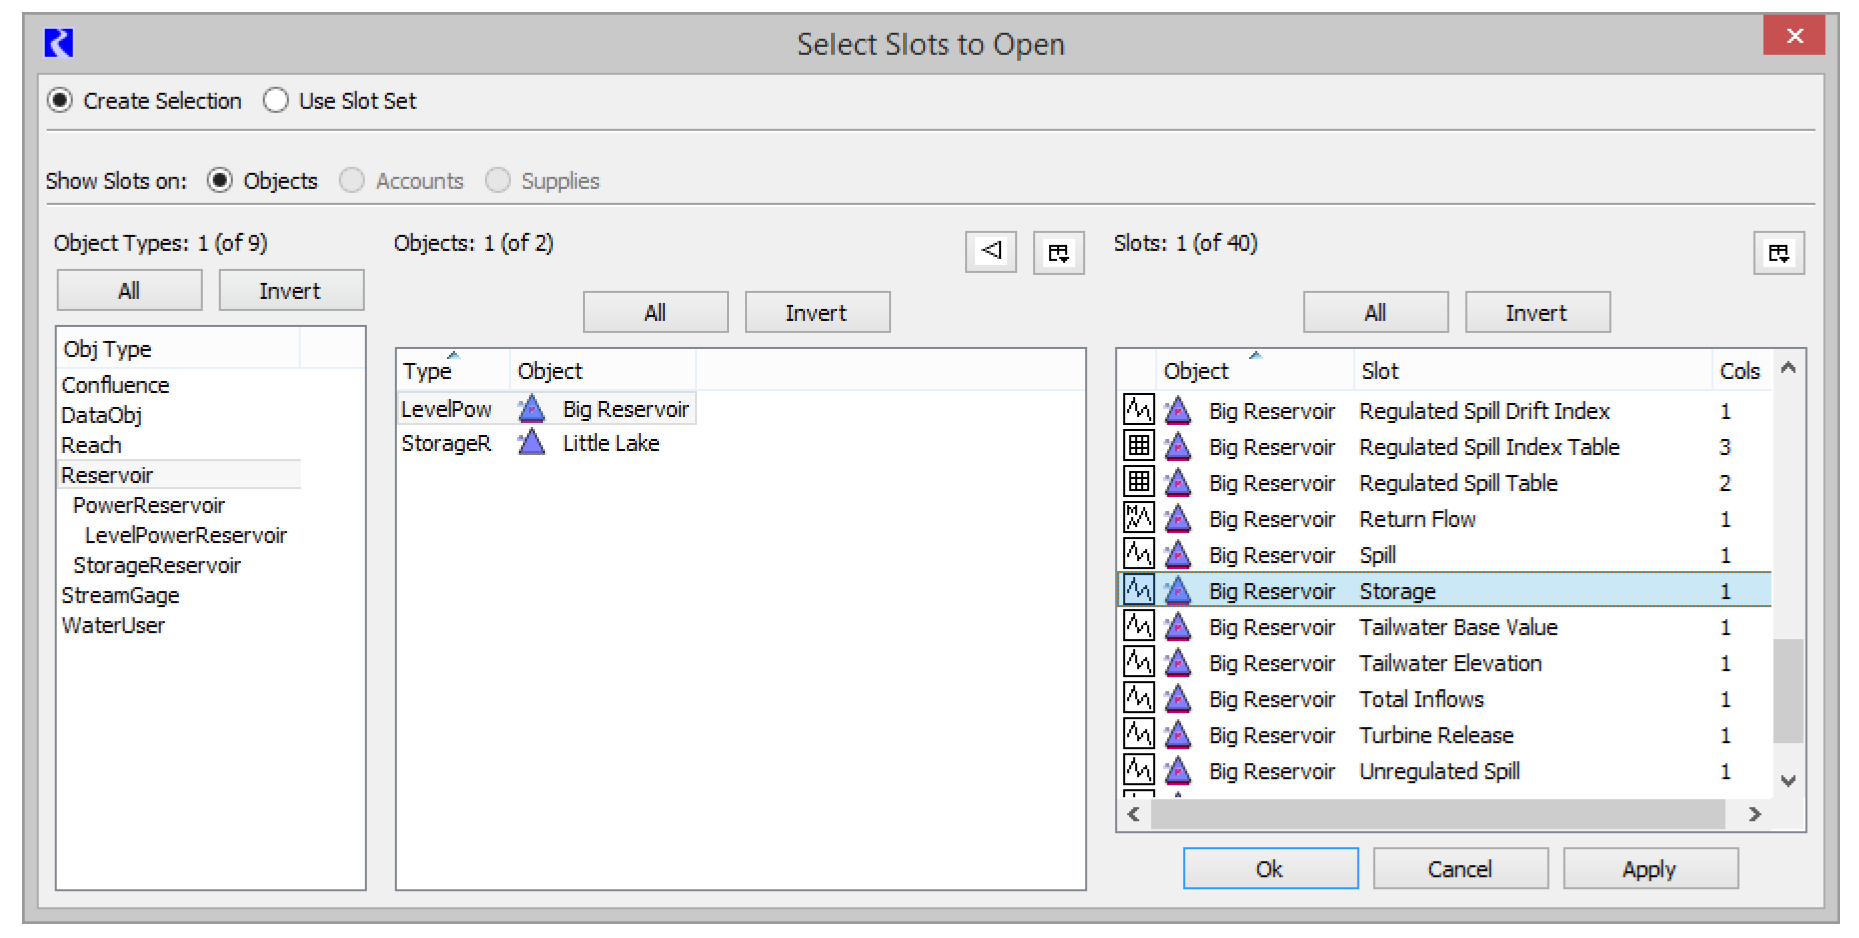
Task: Click the RiverWare logo icon in title bar
Action: (x=59, y=43)
